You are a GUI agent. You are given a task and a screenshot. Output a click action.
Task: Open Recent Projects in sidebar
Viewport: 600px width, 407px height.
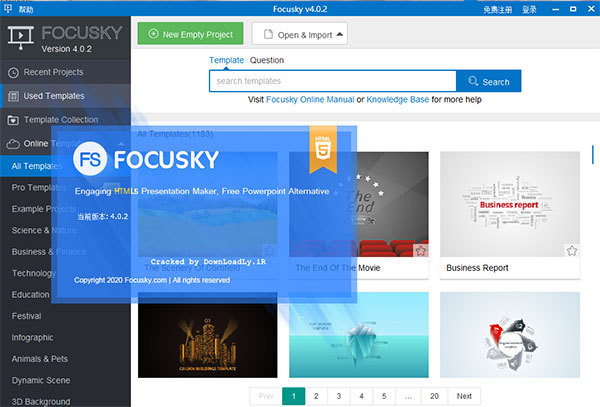point(65,72)
